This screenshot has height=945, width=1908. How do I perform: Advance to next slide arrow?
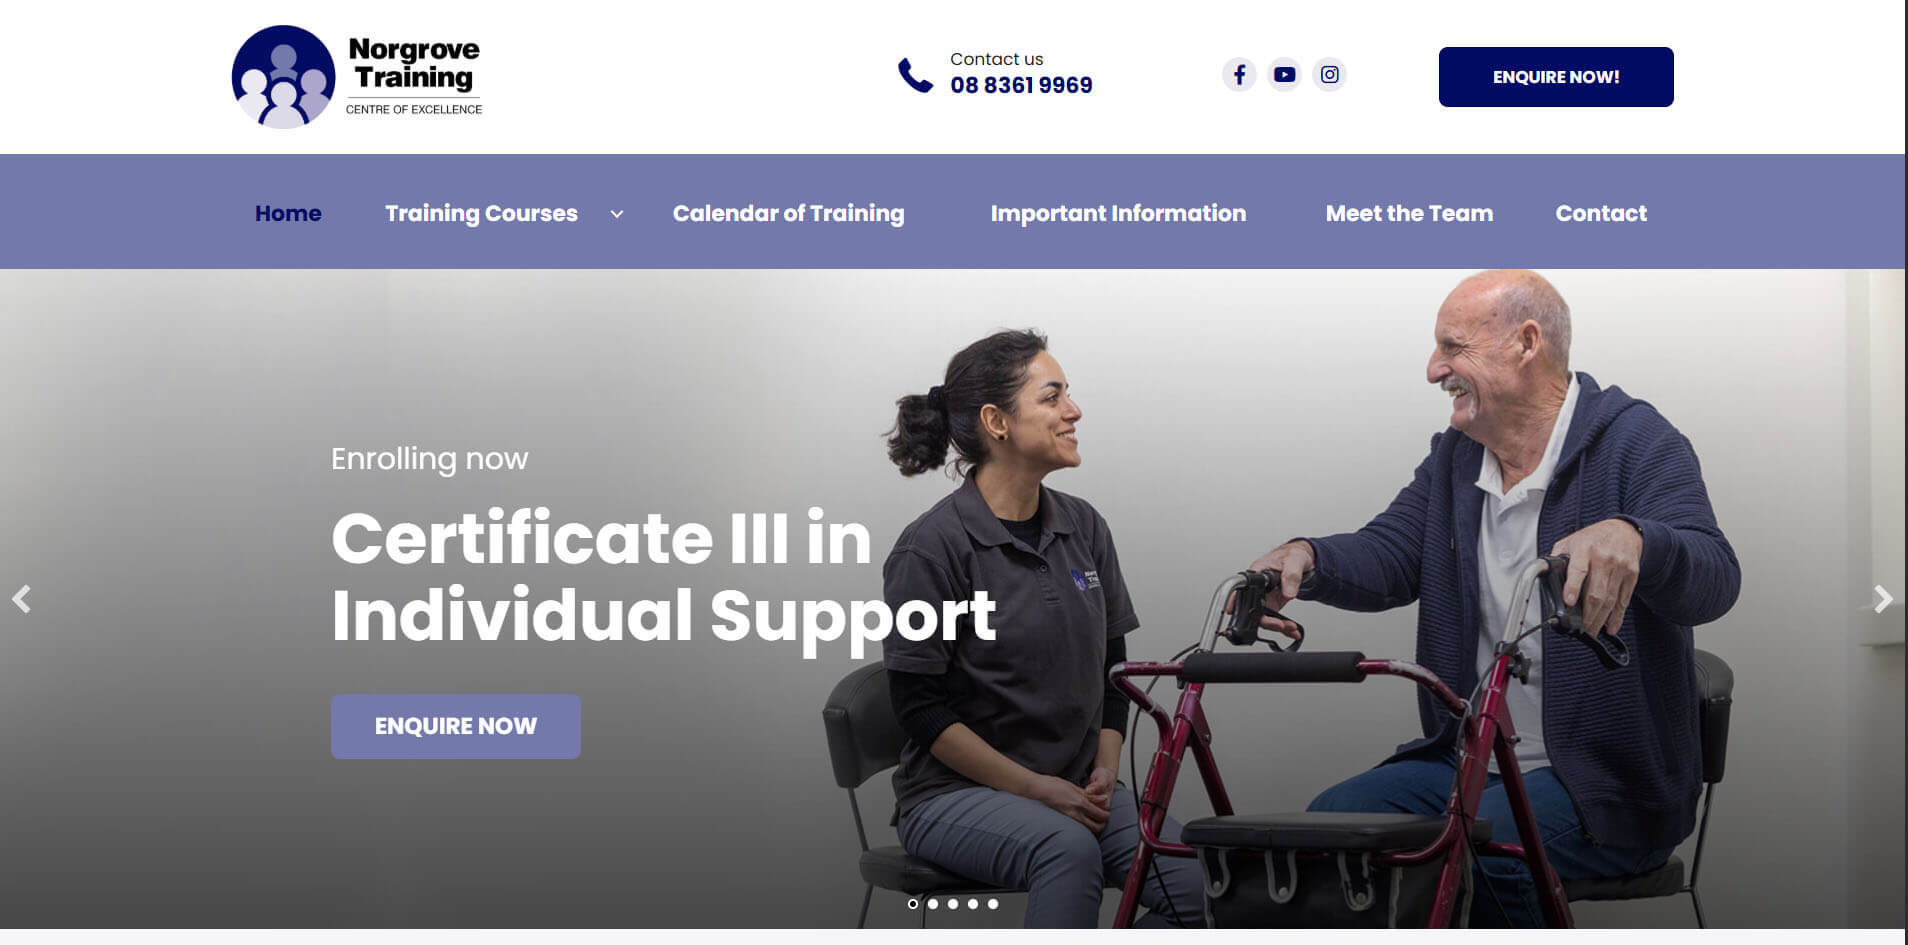point(1883,599)
